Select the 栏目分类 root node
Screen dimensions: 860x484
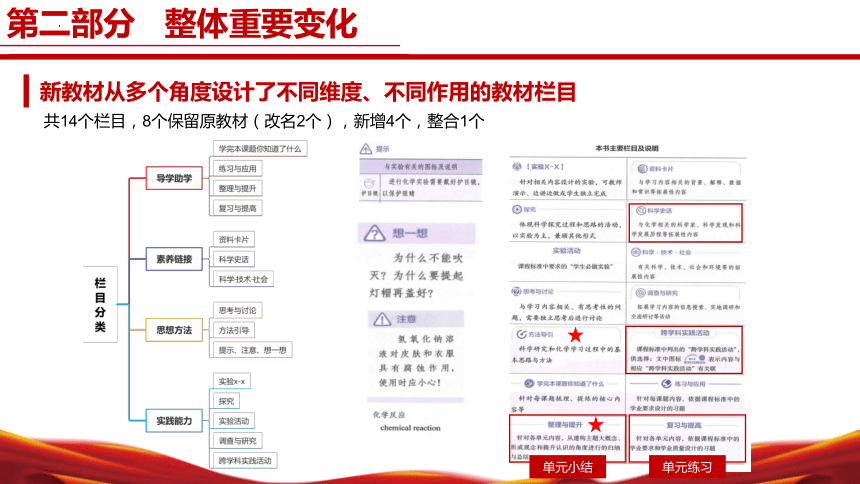[x=100, y=305]
